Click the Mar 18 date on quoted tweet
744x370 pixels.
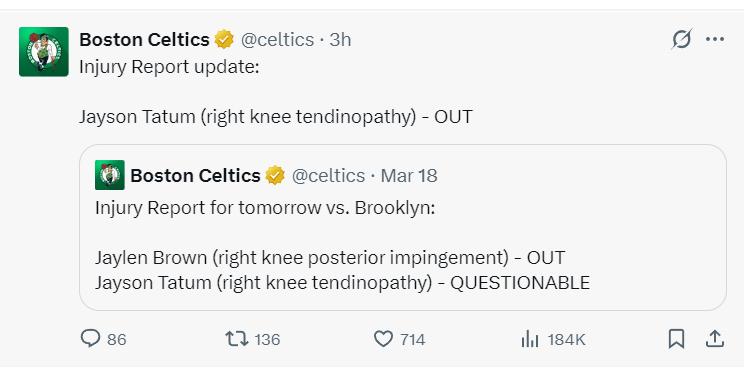pos(409,176)
